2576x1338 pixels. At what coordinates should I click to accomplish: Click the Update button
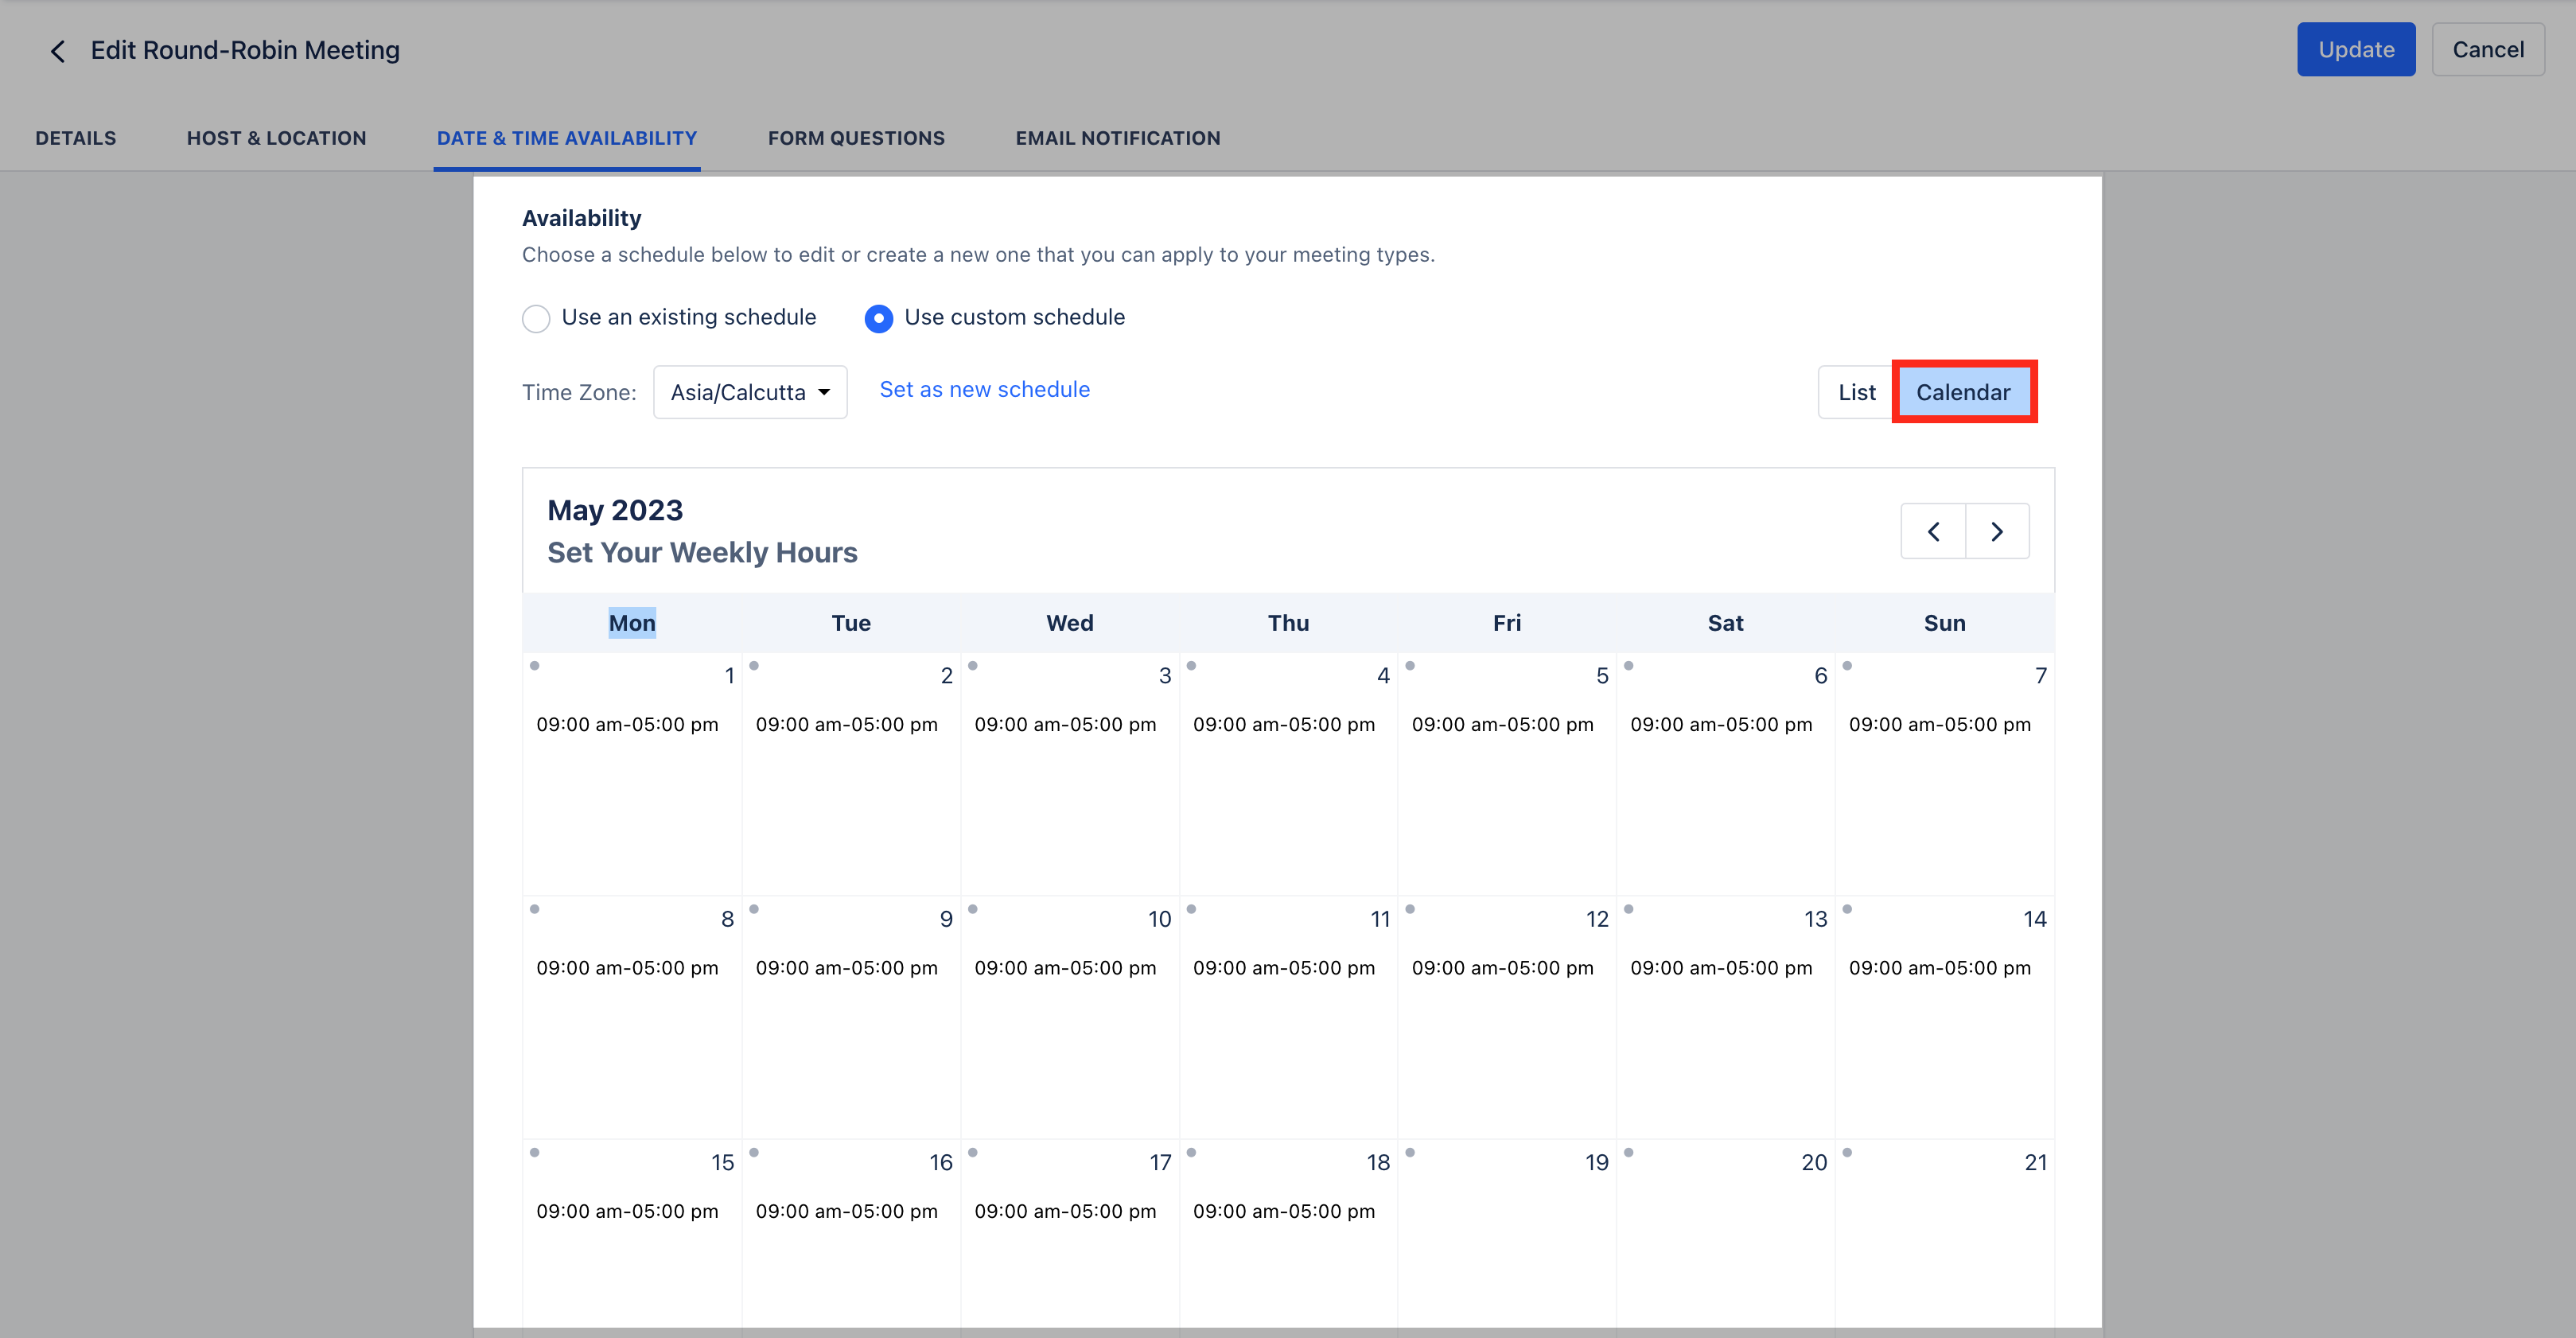coord(2356,50)
